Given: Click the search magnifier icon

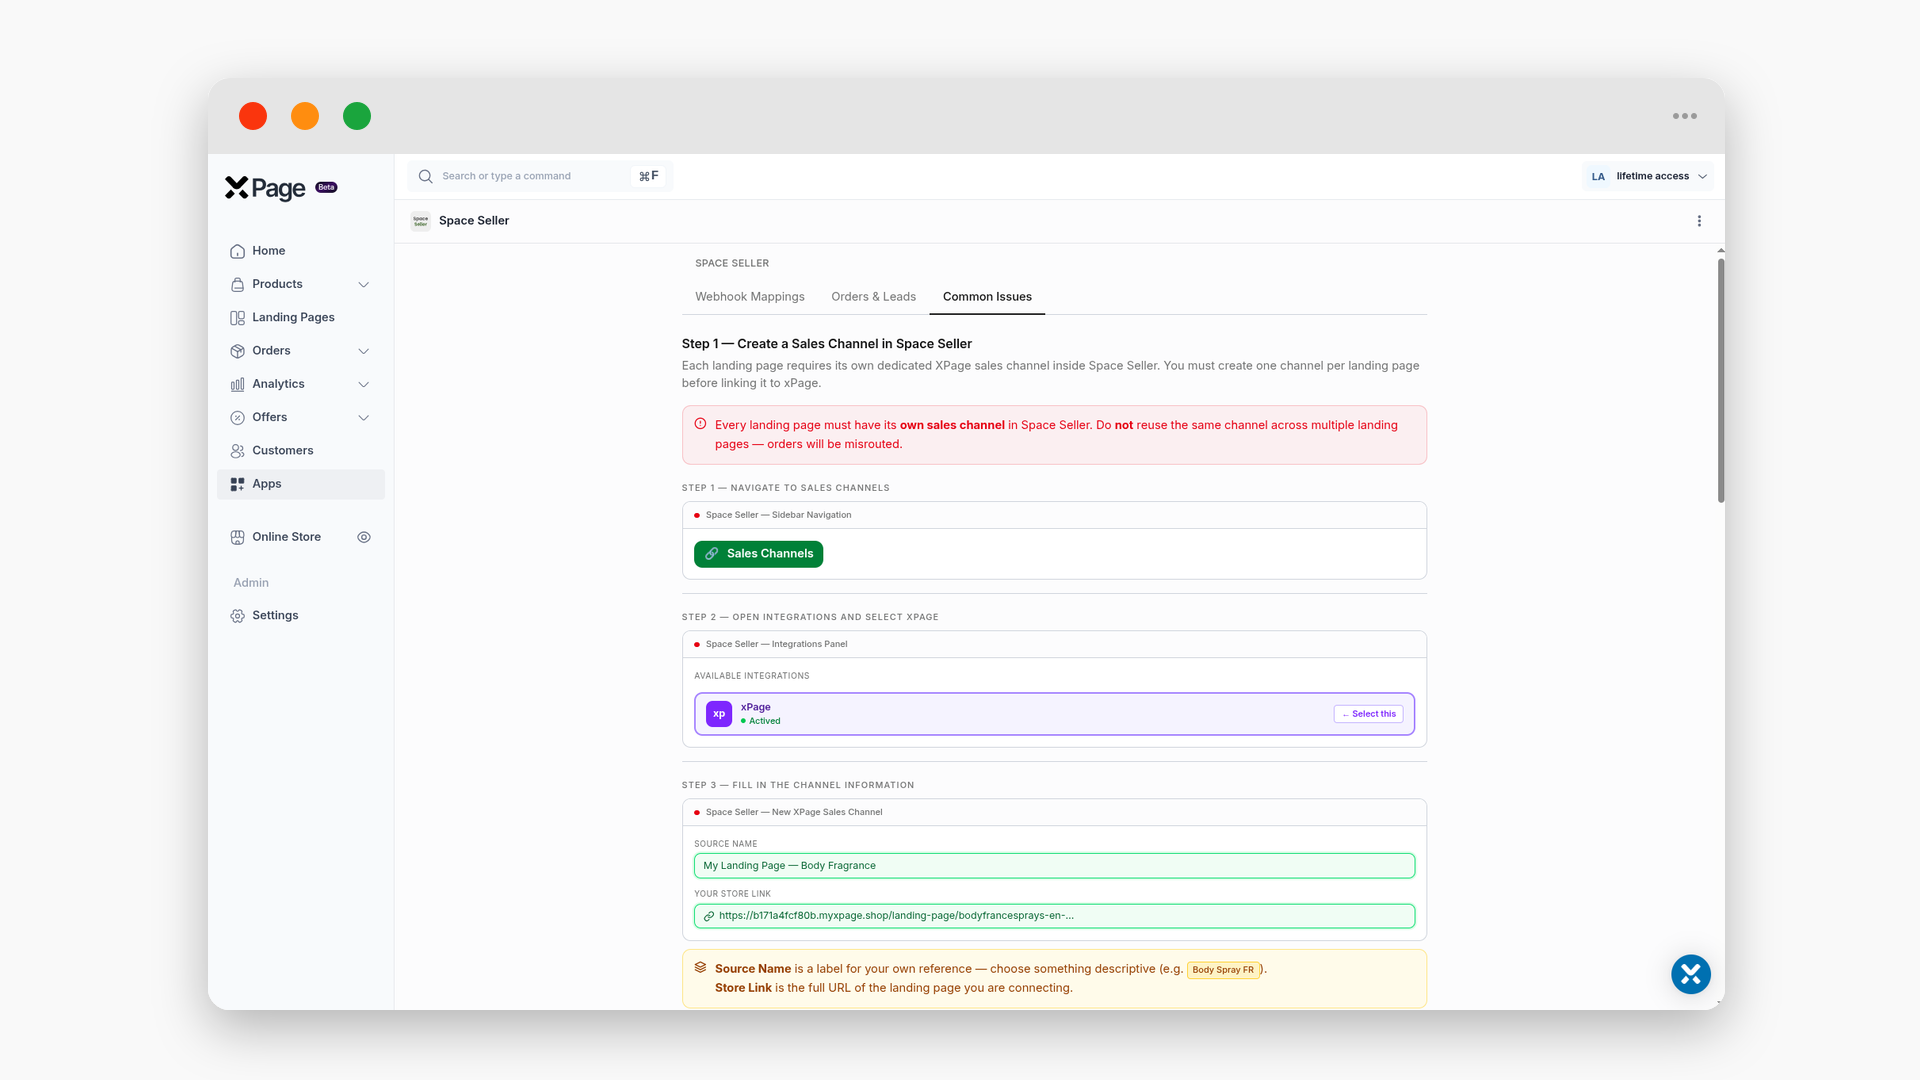Looking at the screenshot, I should pyautogui.click(x=425, y=176).
